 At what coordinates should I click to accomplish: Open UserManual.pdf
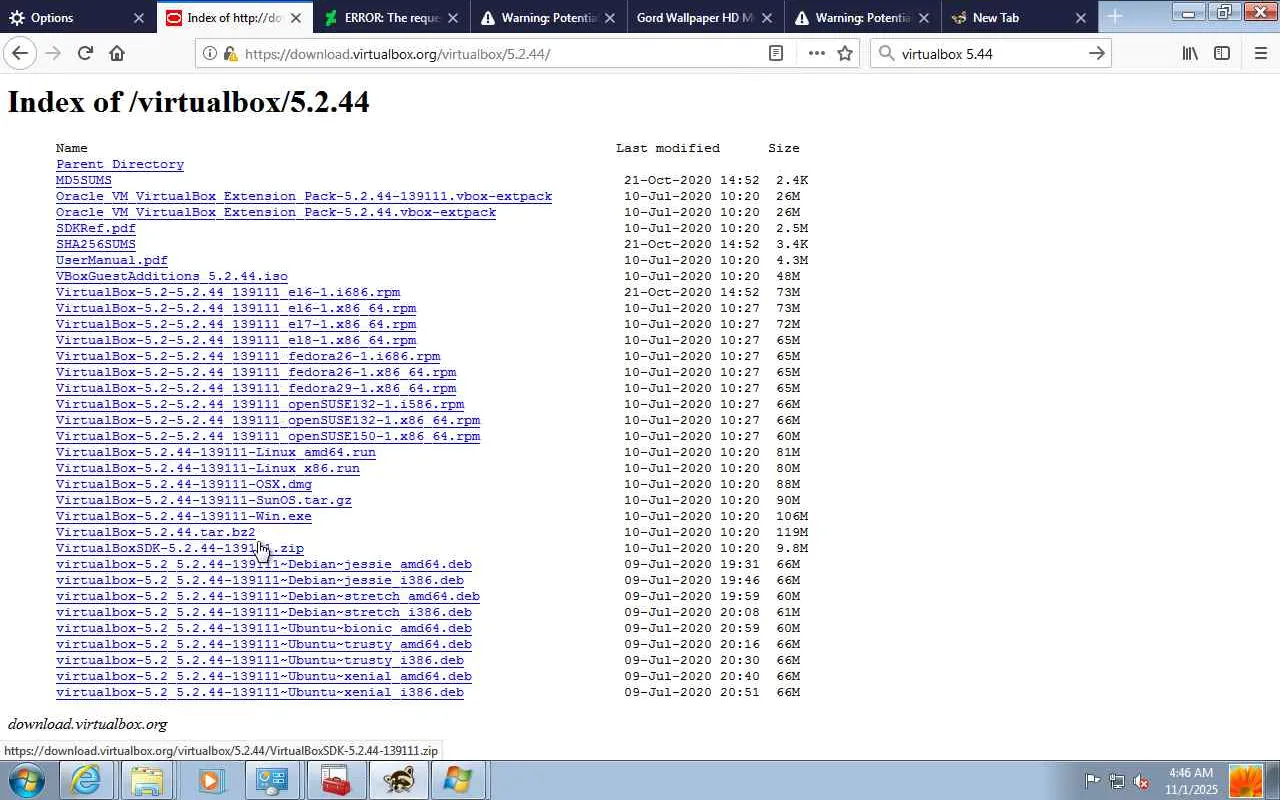click(x=112, y=260)
